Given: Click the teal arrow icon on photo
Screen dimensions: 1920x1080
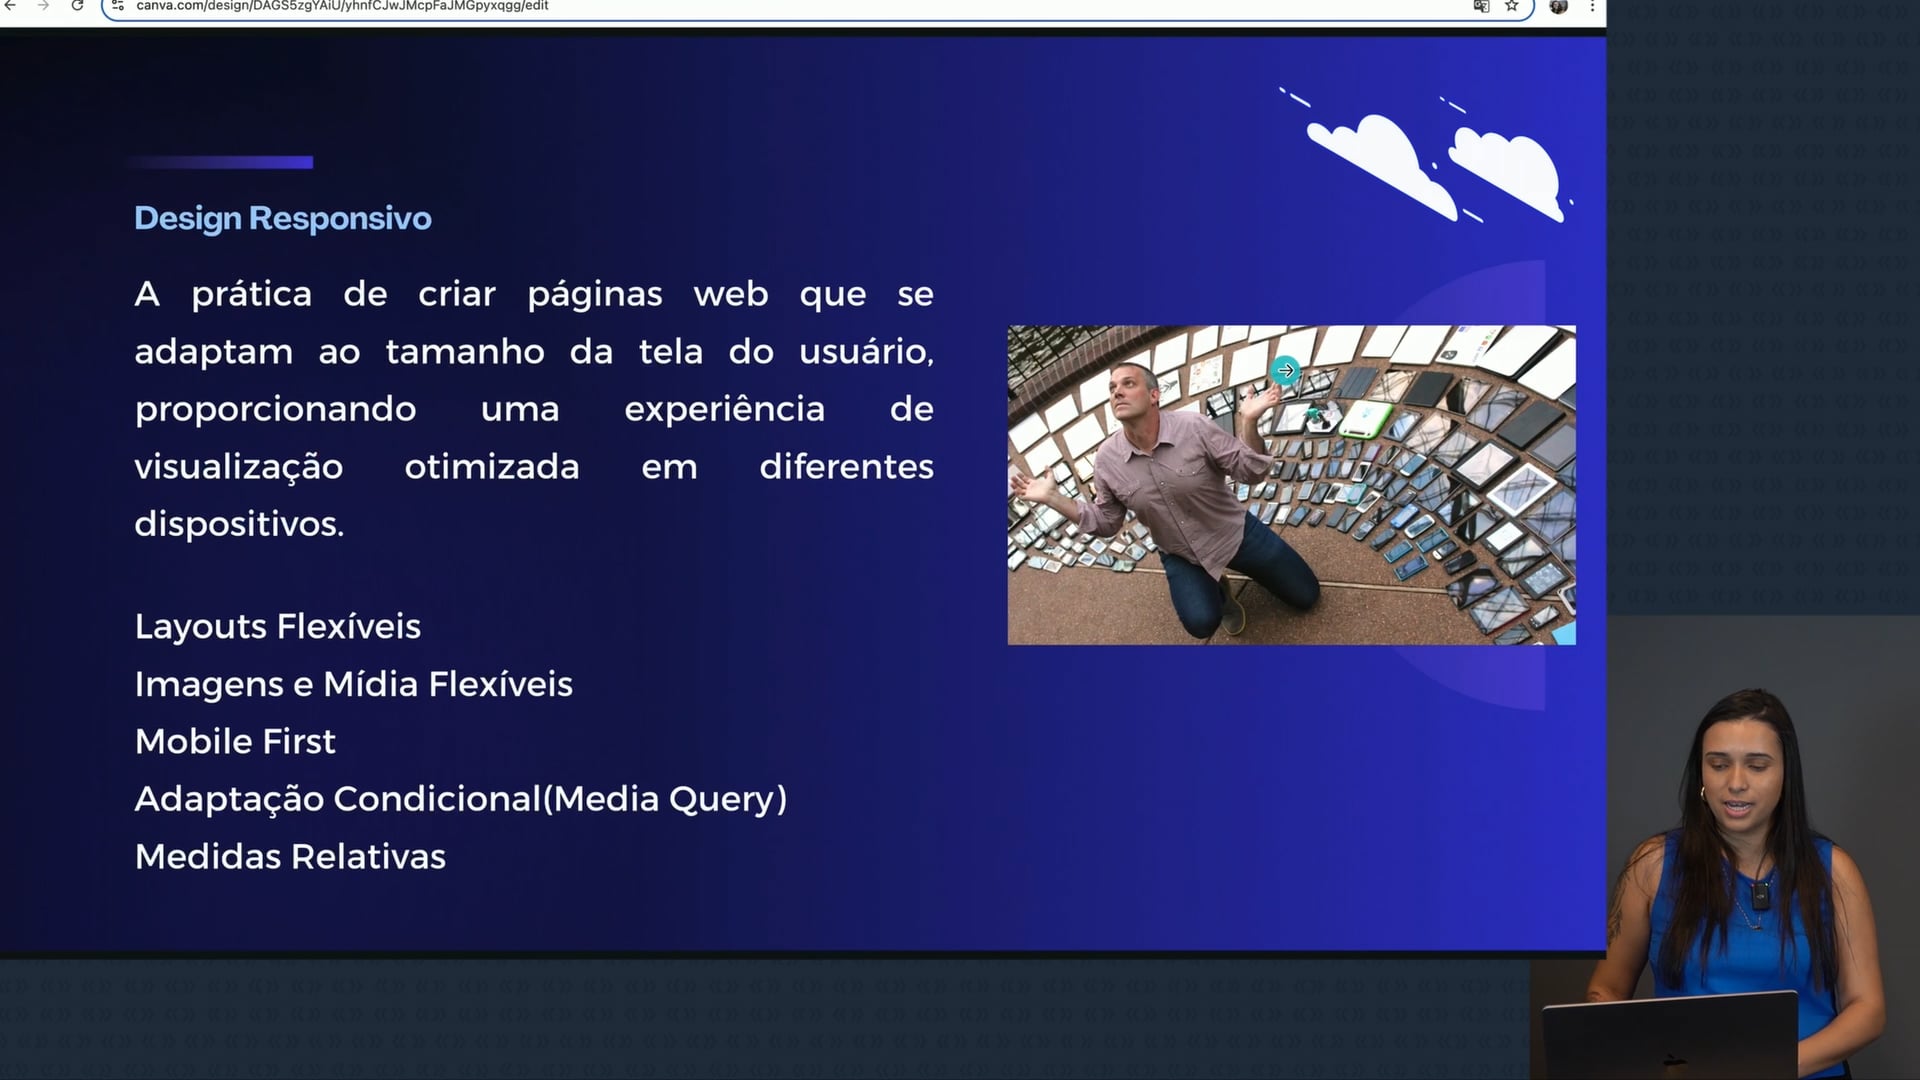Looking at the screenshot, I should coord(1285,371).
